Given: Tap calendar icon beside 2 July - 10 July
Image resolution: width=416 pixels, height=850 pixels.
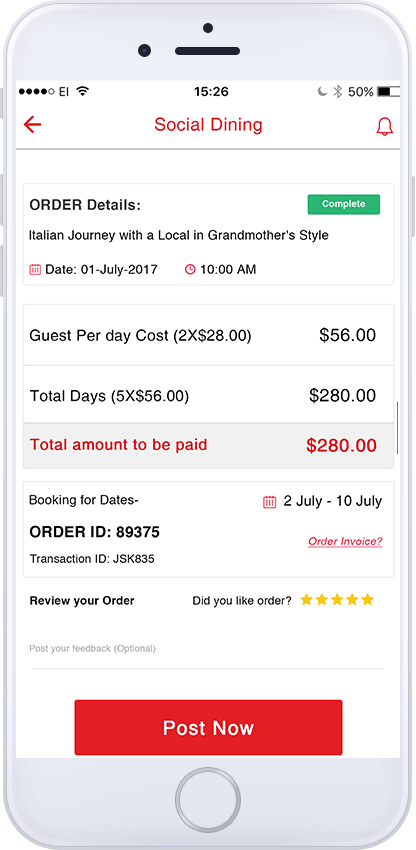Looking at the screenshot, I should 270,502.
